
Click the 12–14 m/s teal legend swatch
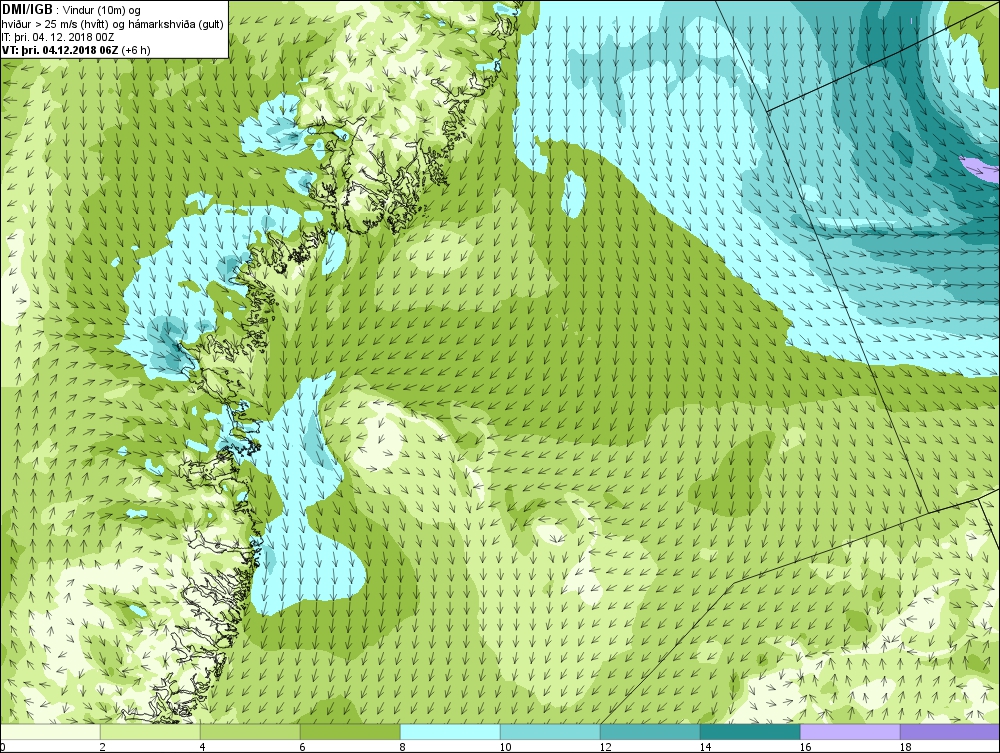tap(650, 732)
